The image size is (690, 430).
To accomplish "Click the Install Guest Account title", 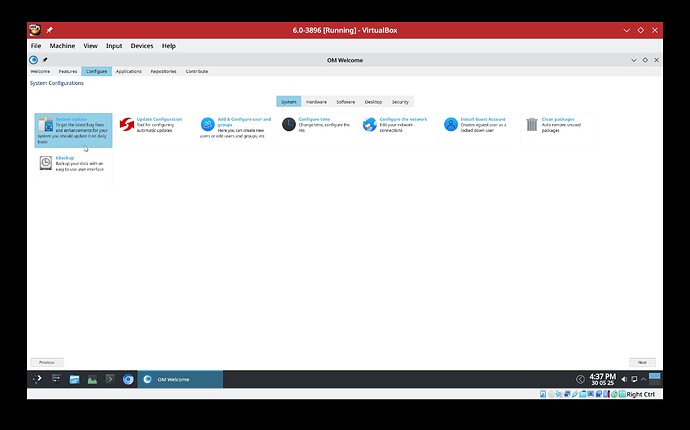I will point(483,119).
